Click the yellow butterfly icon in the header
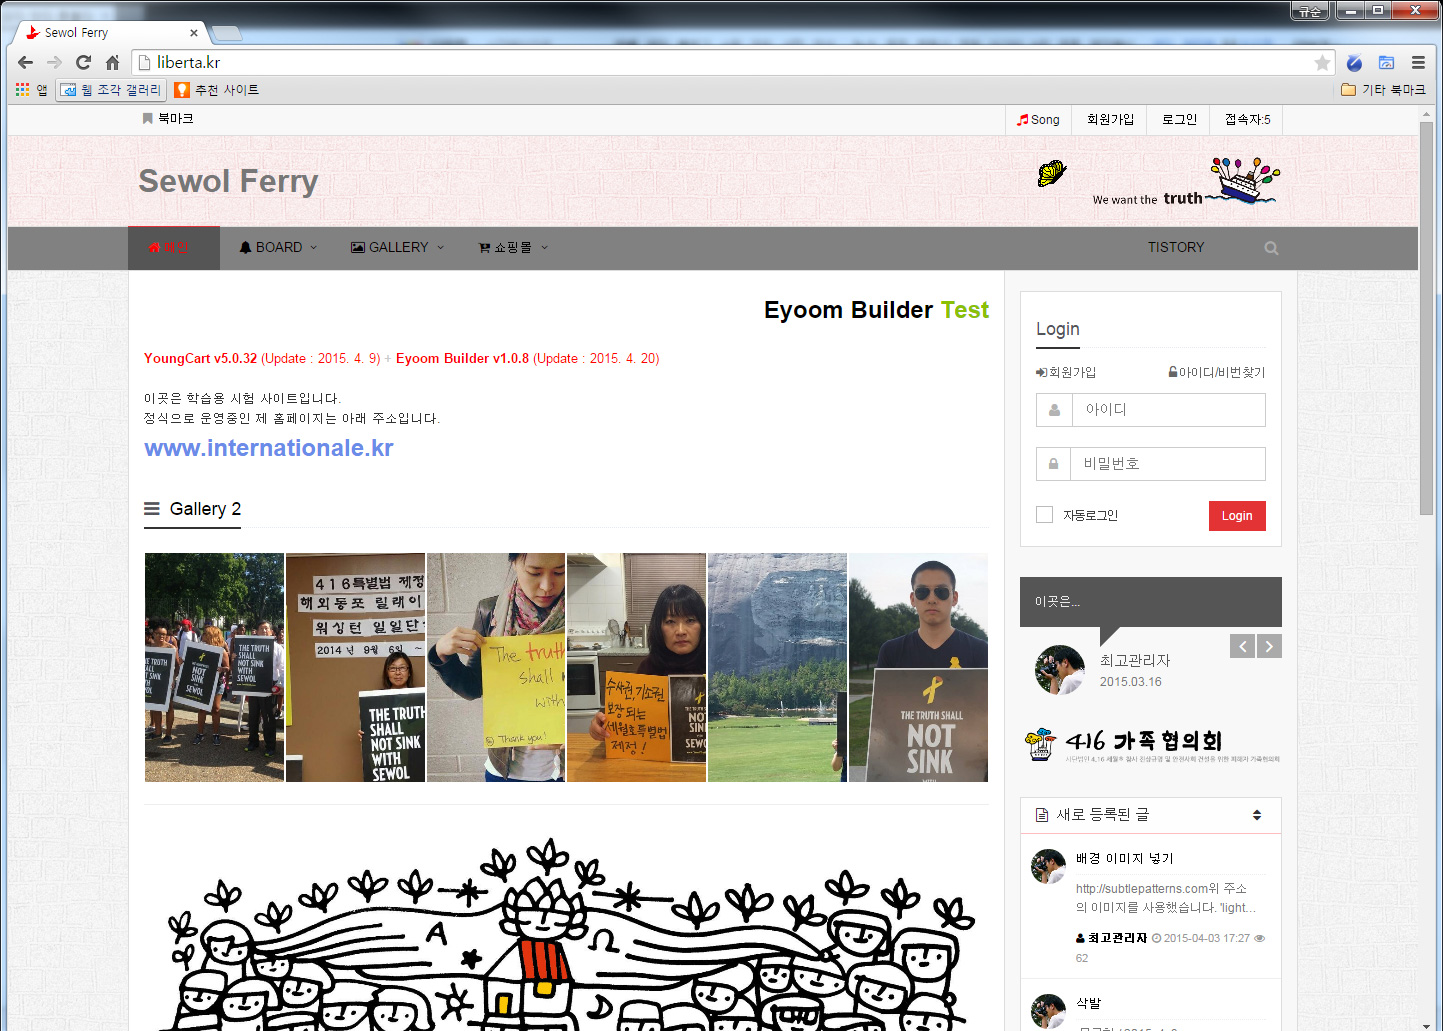The width and height of the screenshot is (1443, 1031). 1051,174
